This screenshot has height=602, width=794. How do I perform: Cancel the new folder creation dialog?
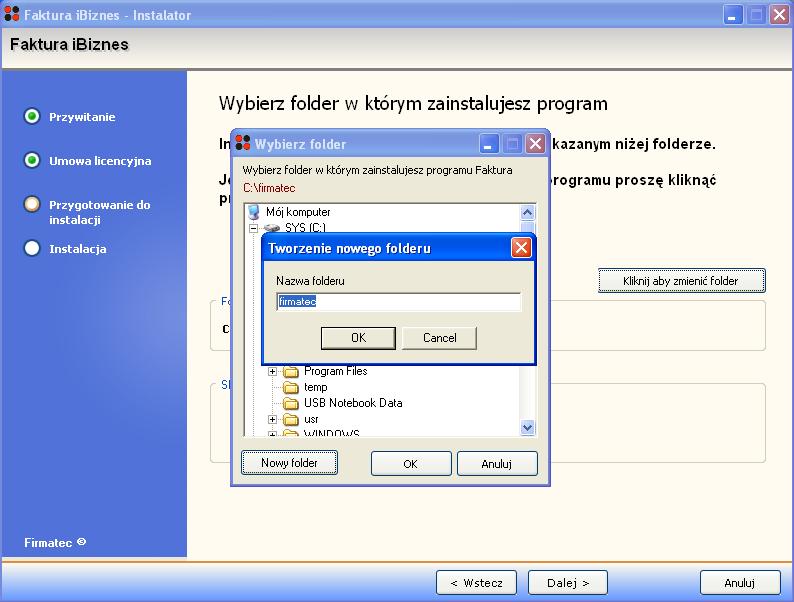coord(439,338)
